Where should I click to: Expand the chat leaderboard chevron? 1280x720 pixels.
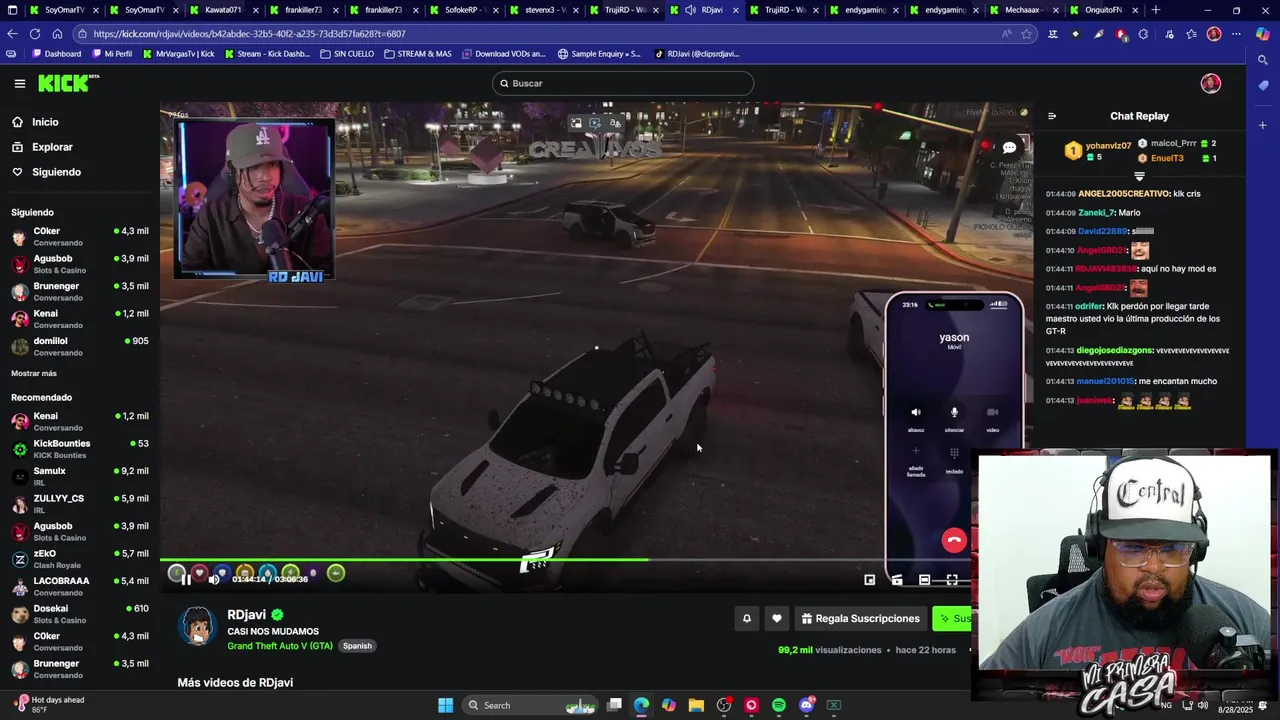tap(1139, 177)
